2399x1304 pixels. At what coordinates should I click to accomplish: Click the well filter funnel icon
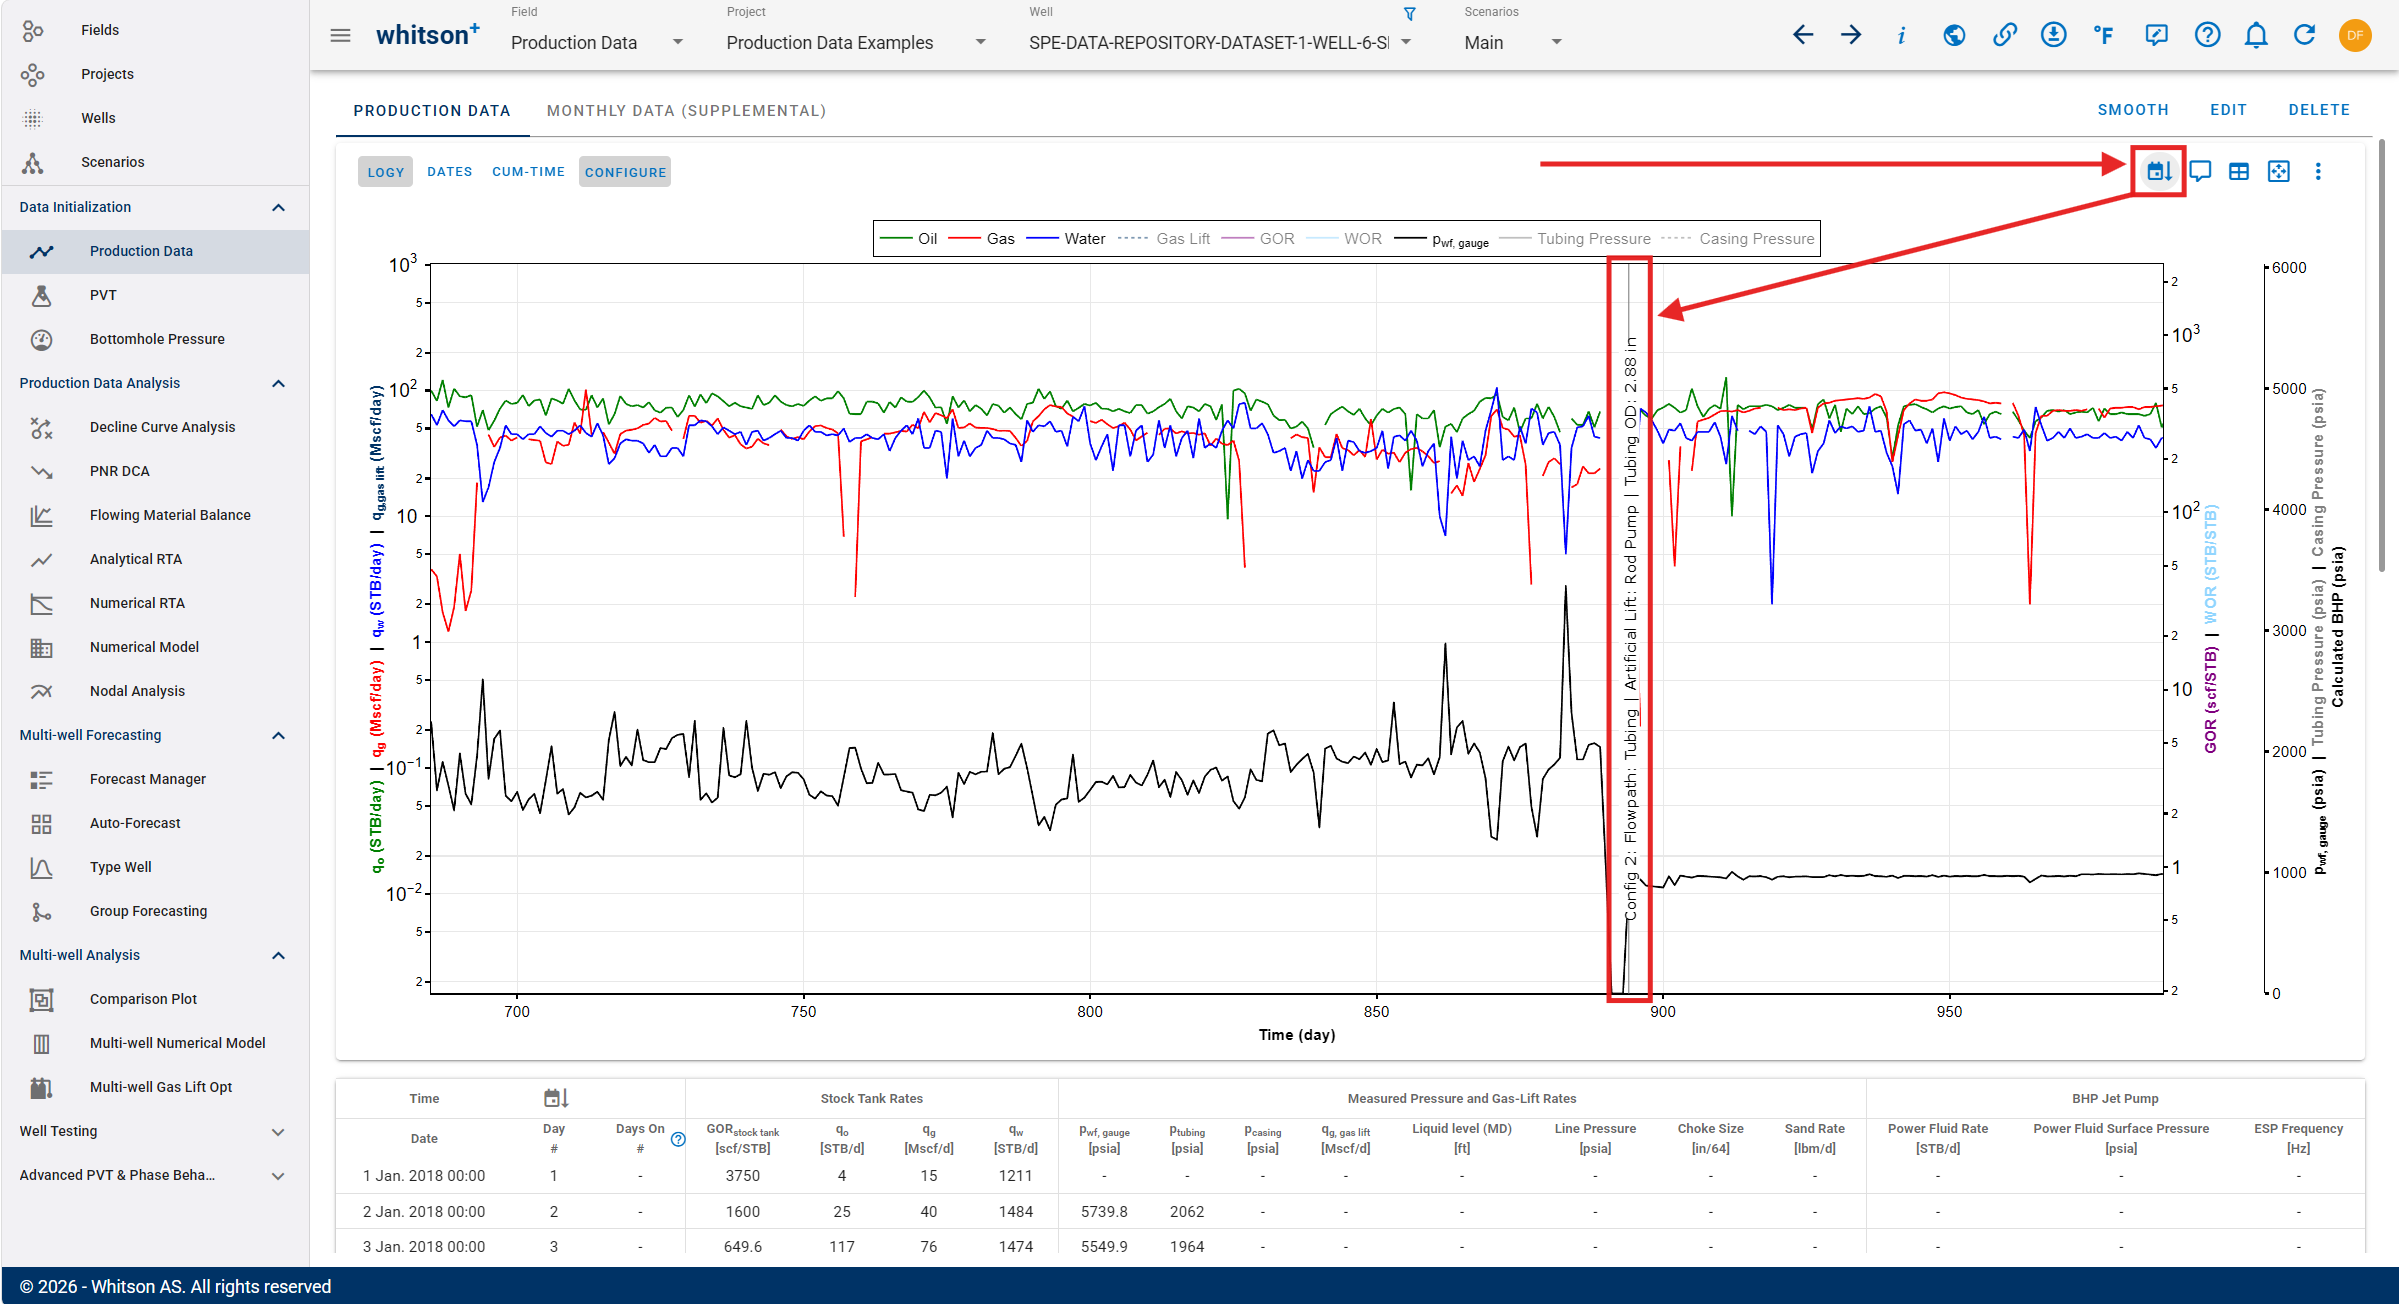1410,14
